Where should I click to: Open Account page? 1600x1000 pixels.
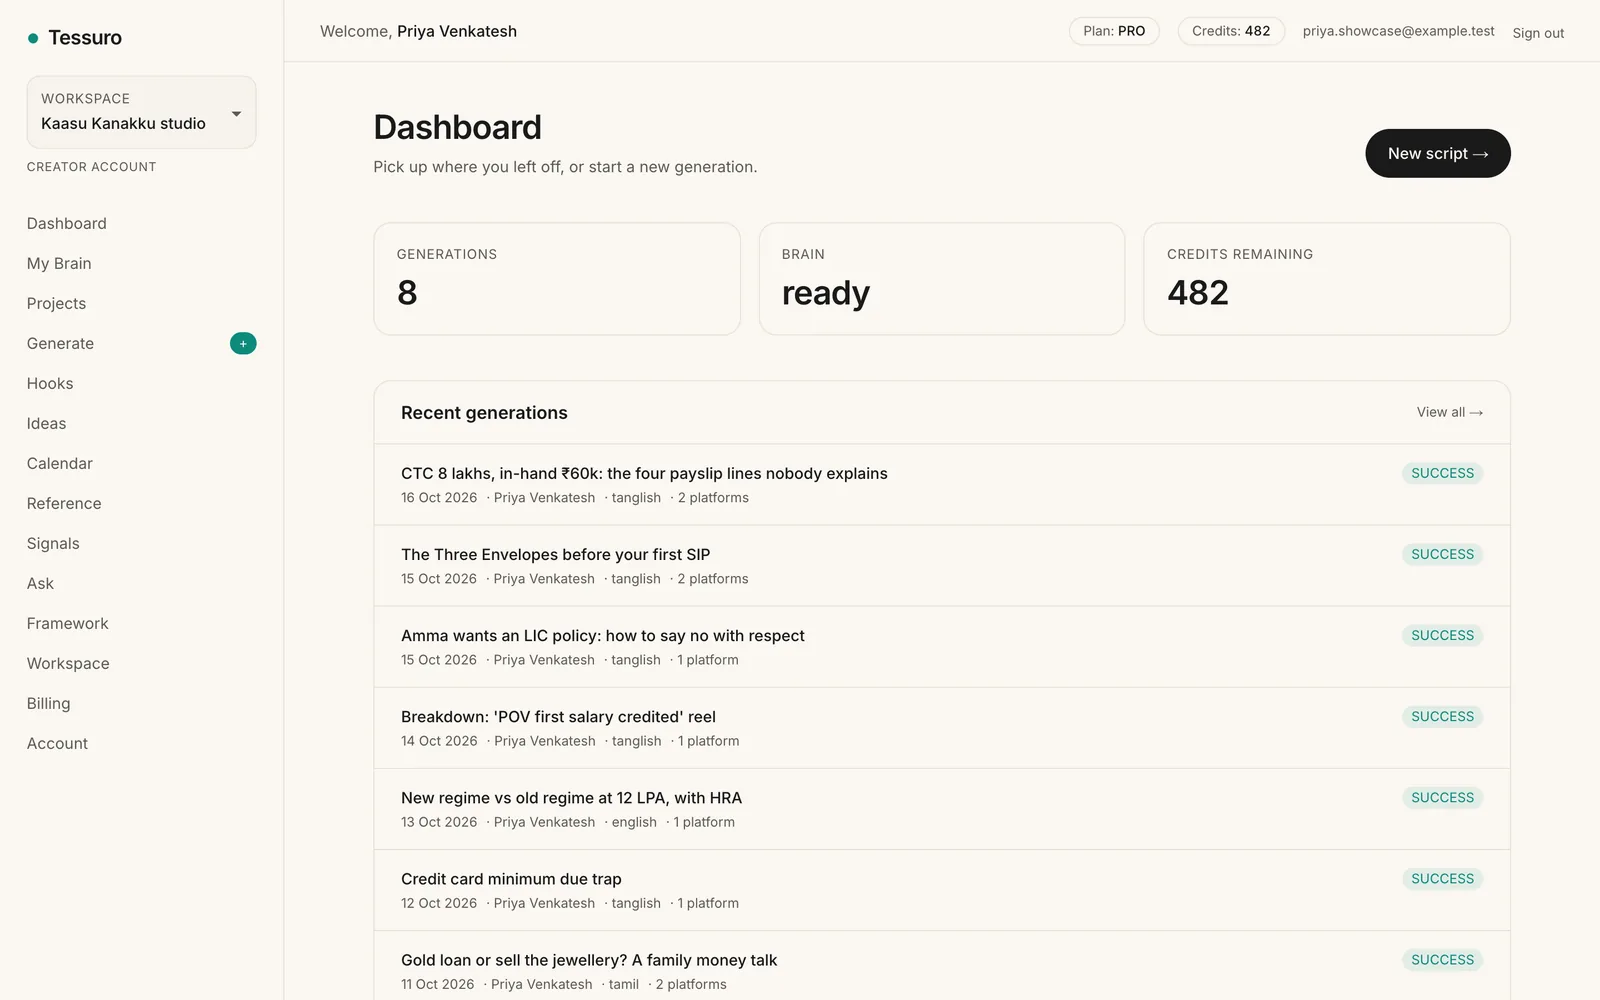(57, 743)
